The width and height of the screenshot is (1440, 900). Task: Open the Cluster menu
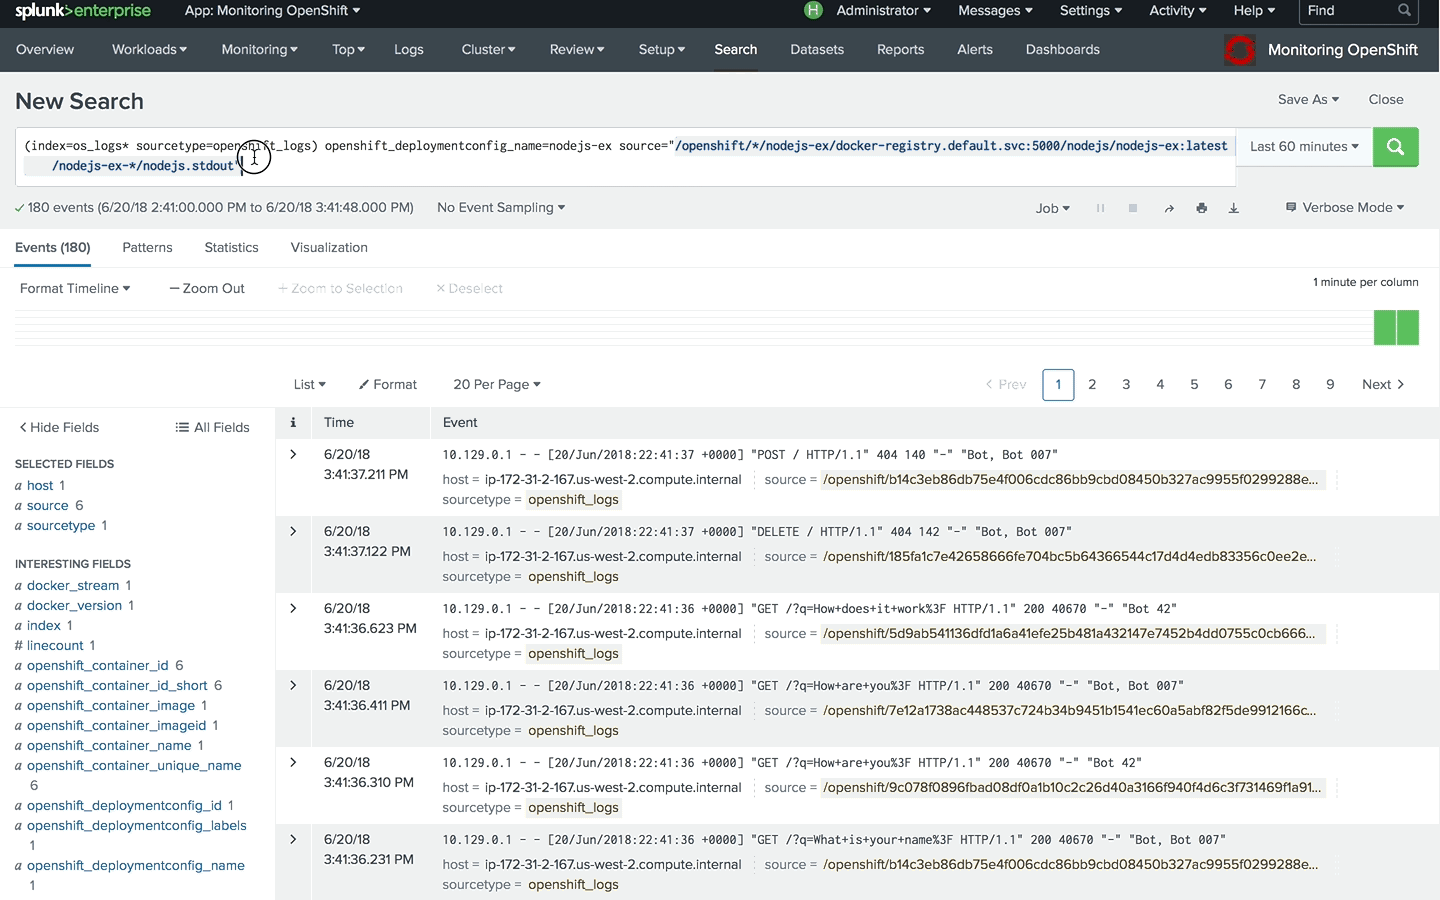488,49
